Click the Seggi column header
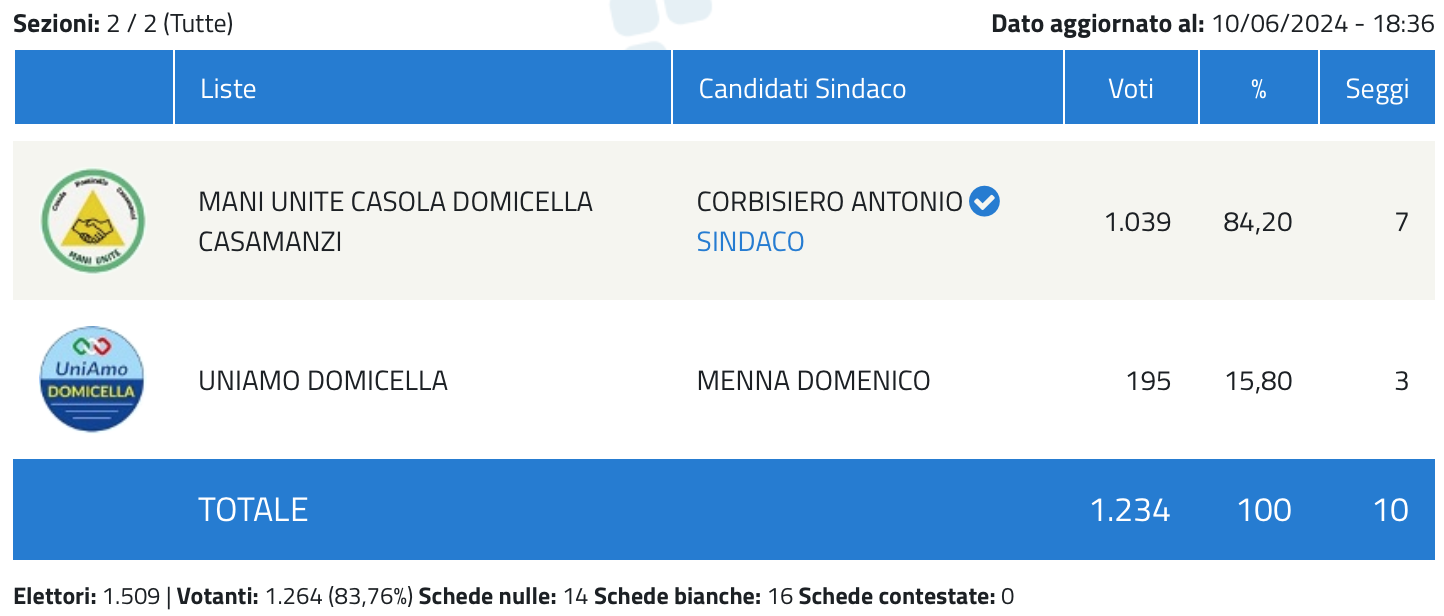This screenshot has height=616, width=1444. pyautogui.click(x=1377, y=89)
